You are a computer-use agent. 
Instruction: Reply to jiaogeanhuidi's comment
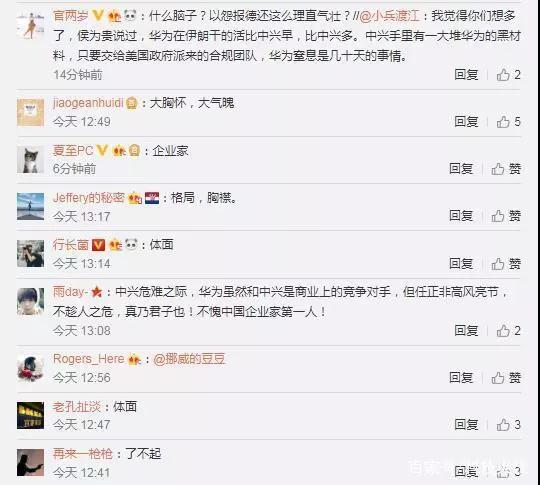click(466, 122)
